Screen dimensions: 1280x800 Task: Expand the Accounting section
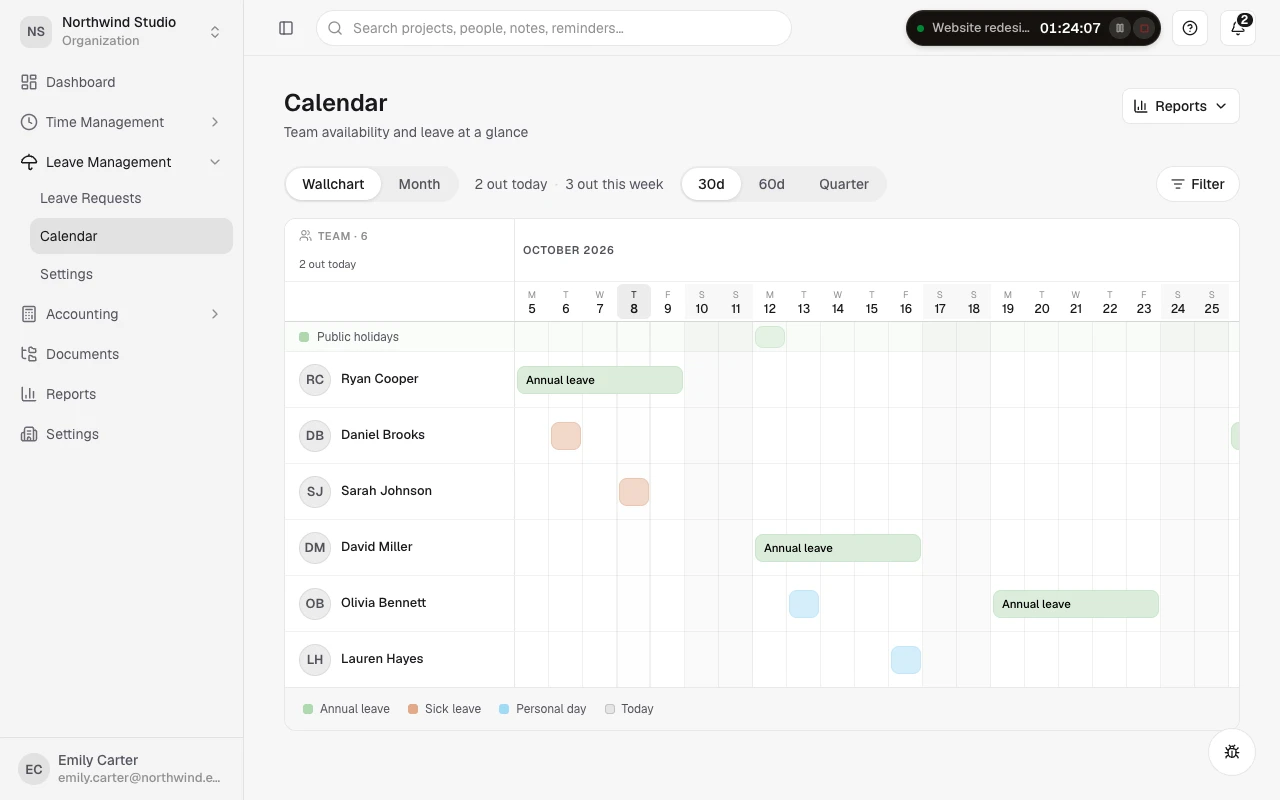coord(121,314)
